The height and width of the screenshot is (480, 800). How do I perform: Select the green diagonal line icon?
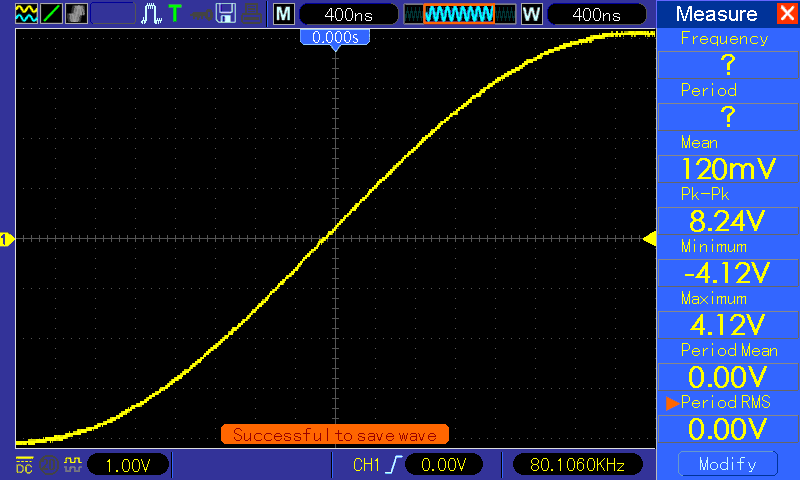click(x=51, y=13)
